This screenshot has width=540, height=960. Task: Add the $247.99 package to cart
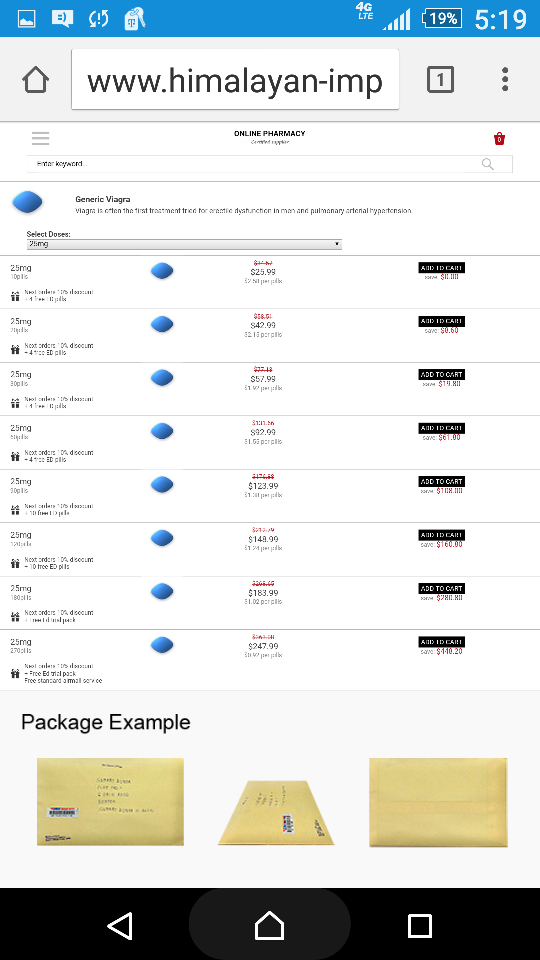[x=441, y=642]
